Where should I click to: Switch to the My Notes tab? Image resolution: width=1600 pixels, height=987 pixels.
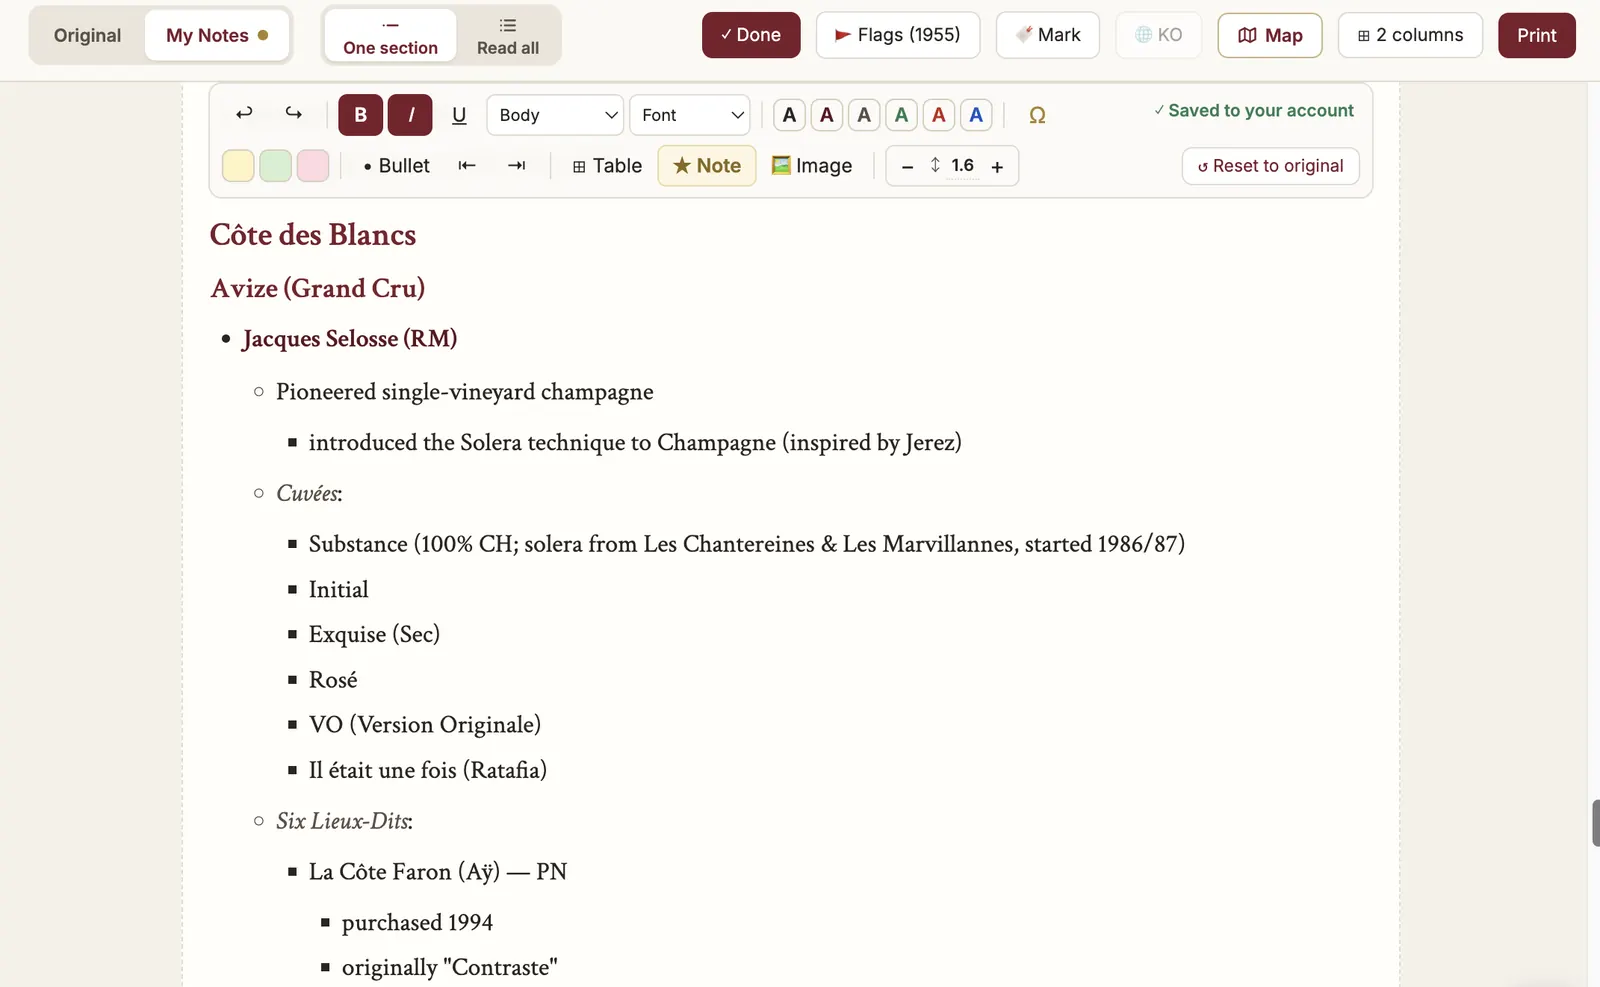(x=217, y=35)
